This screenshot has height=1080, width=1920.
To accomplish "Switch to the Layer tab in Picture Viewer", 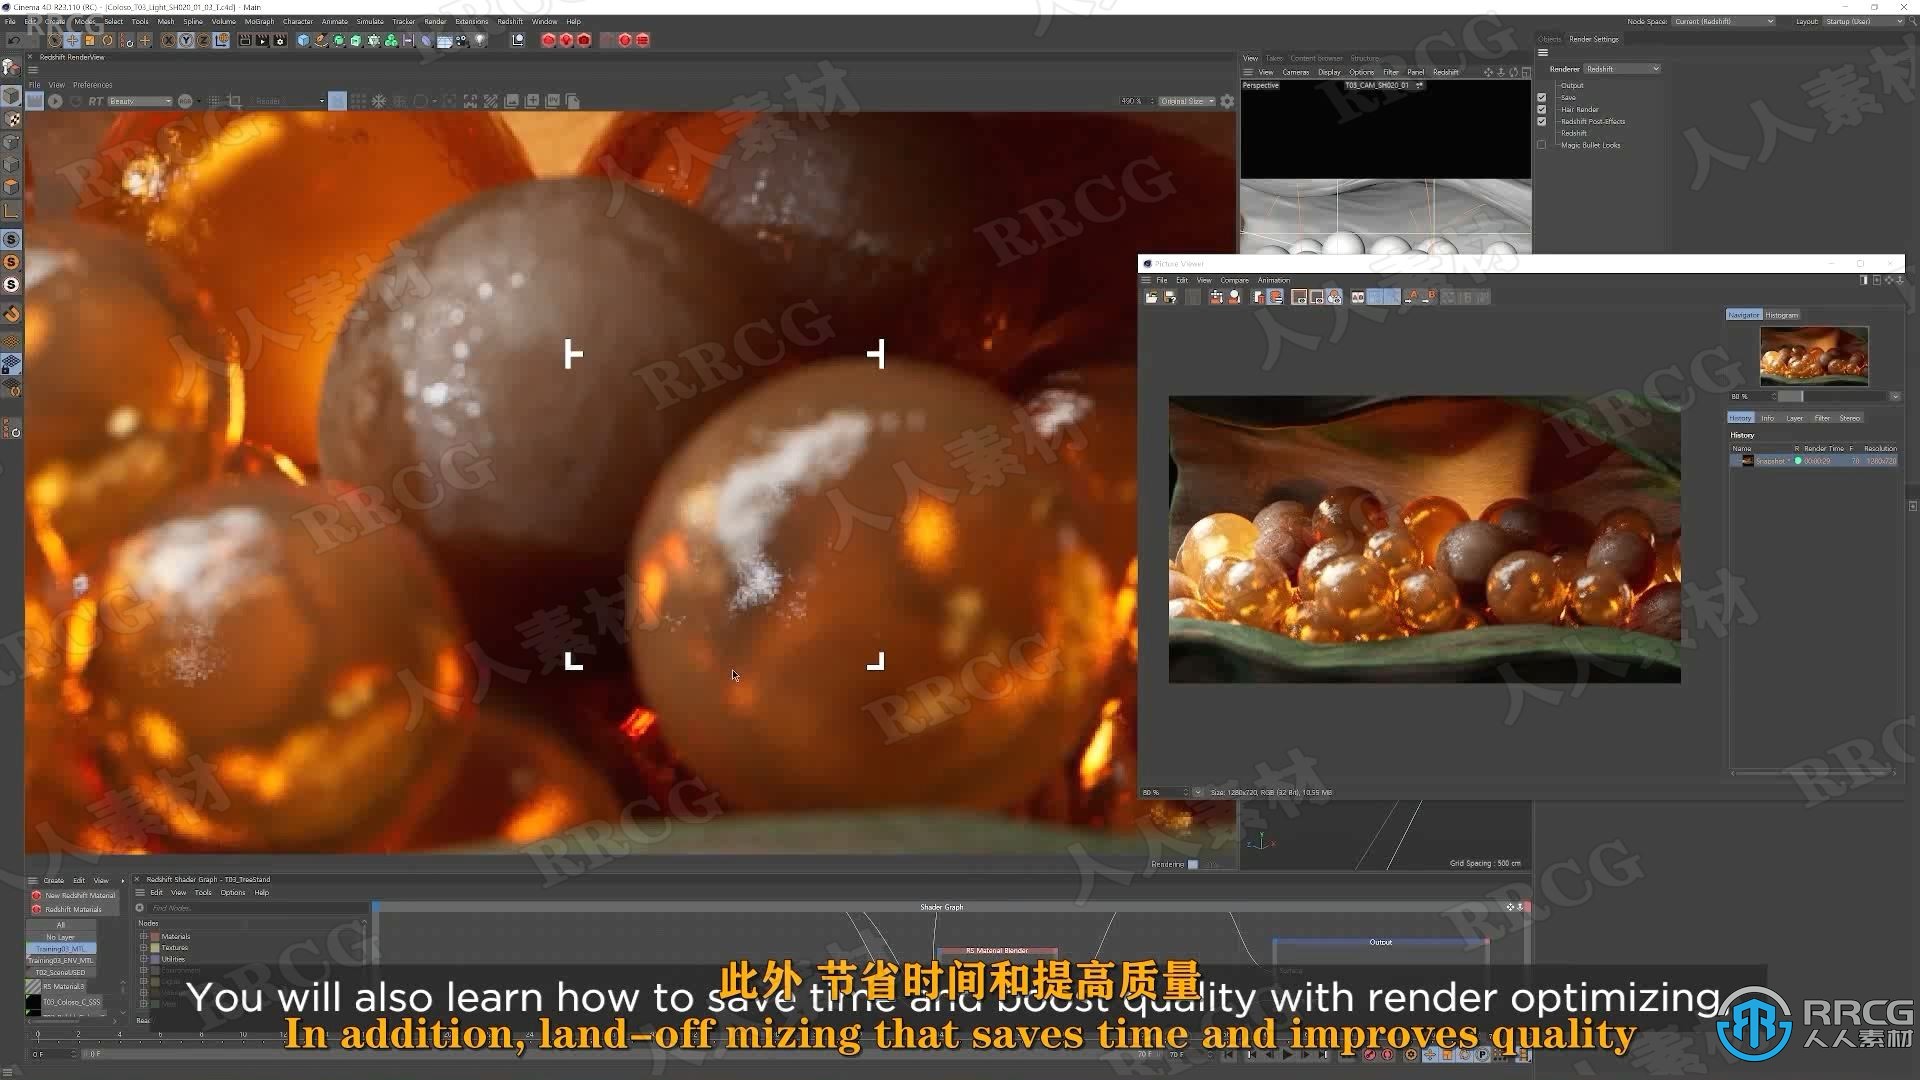I will coord(1795,418).
